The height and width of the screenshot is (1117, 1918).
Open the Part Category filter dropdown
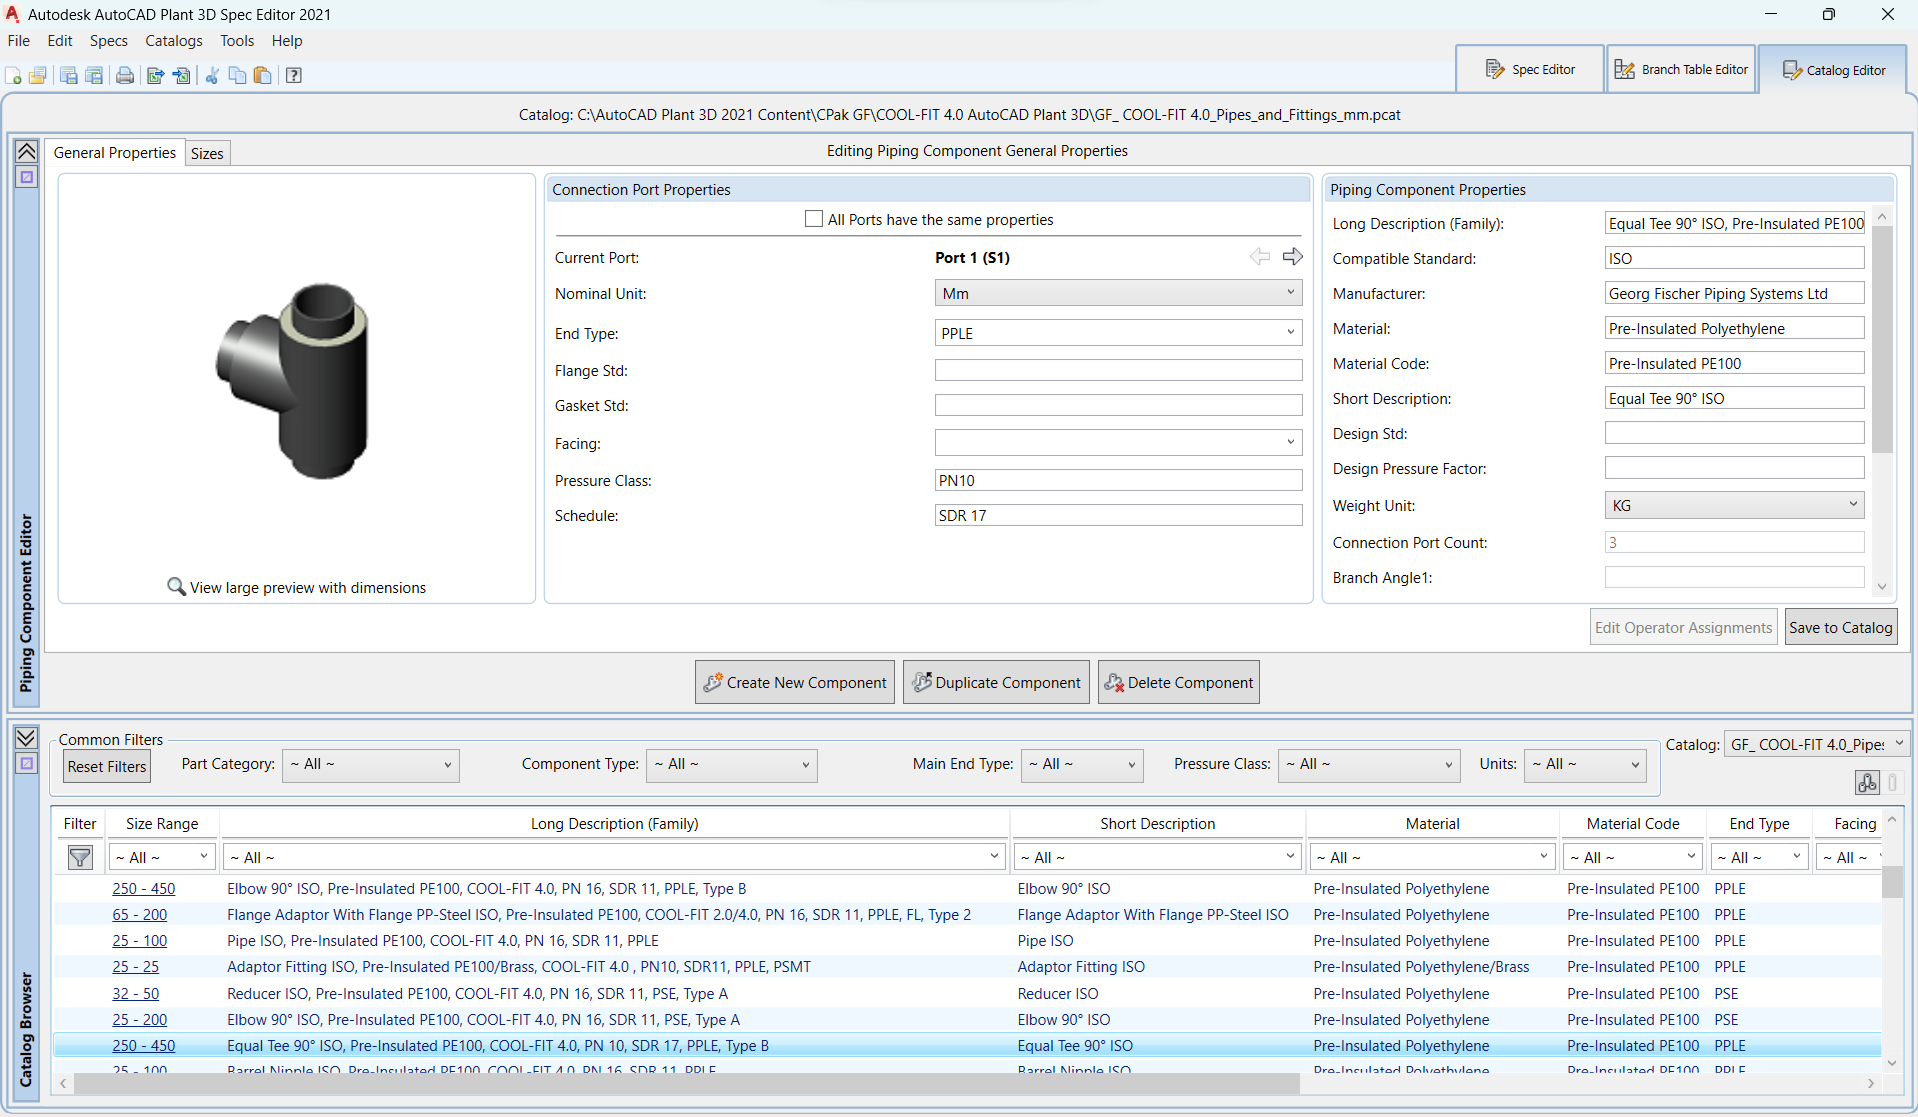click(370, 765)
